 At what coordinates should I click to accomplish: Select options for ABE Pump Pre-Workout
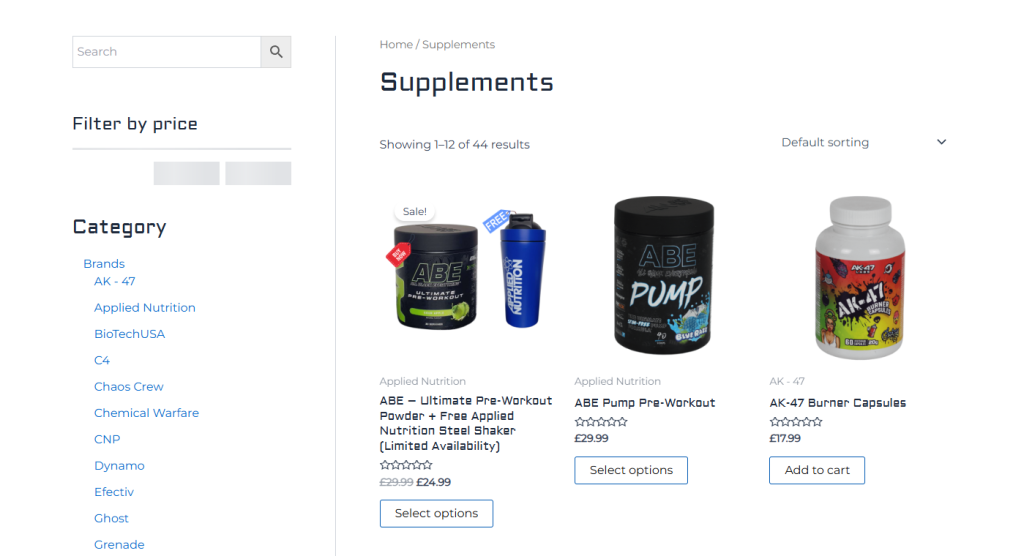(631, 470)
